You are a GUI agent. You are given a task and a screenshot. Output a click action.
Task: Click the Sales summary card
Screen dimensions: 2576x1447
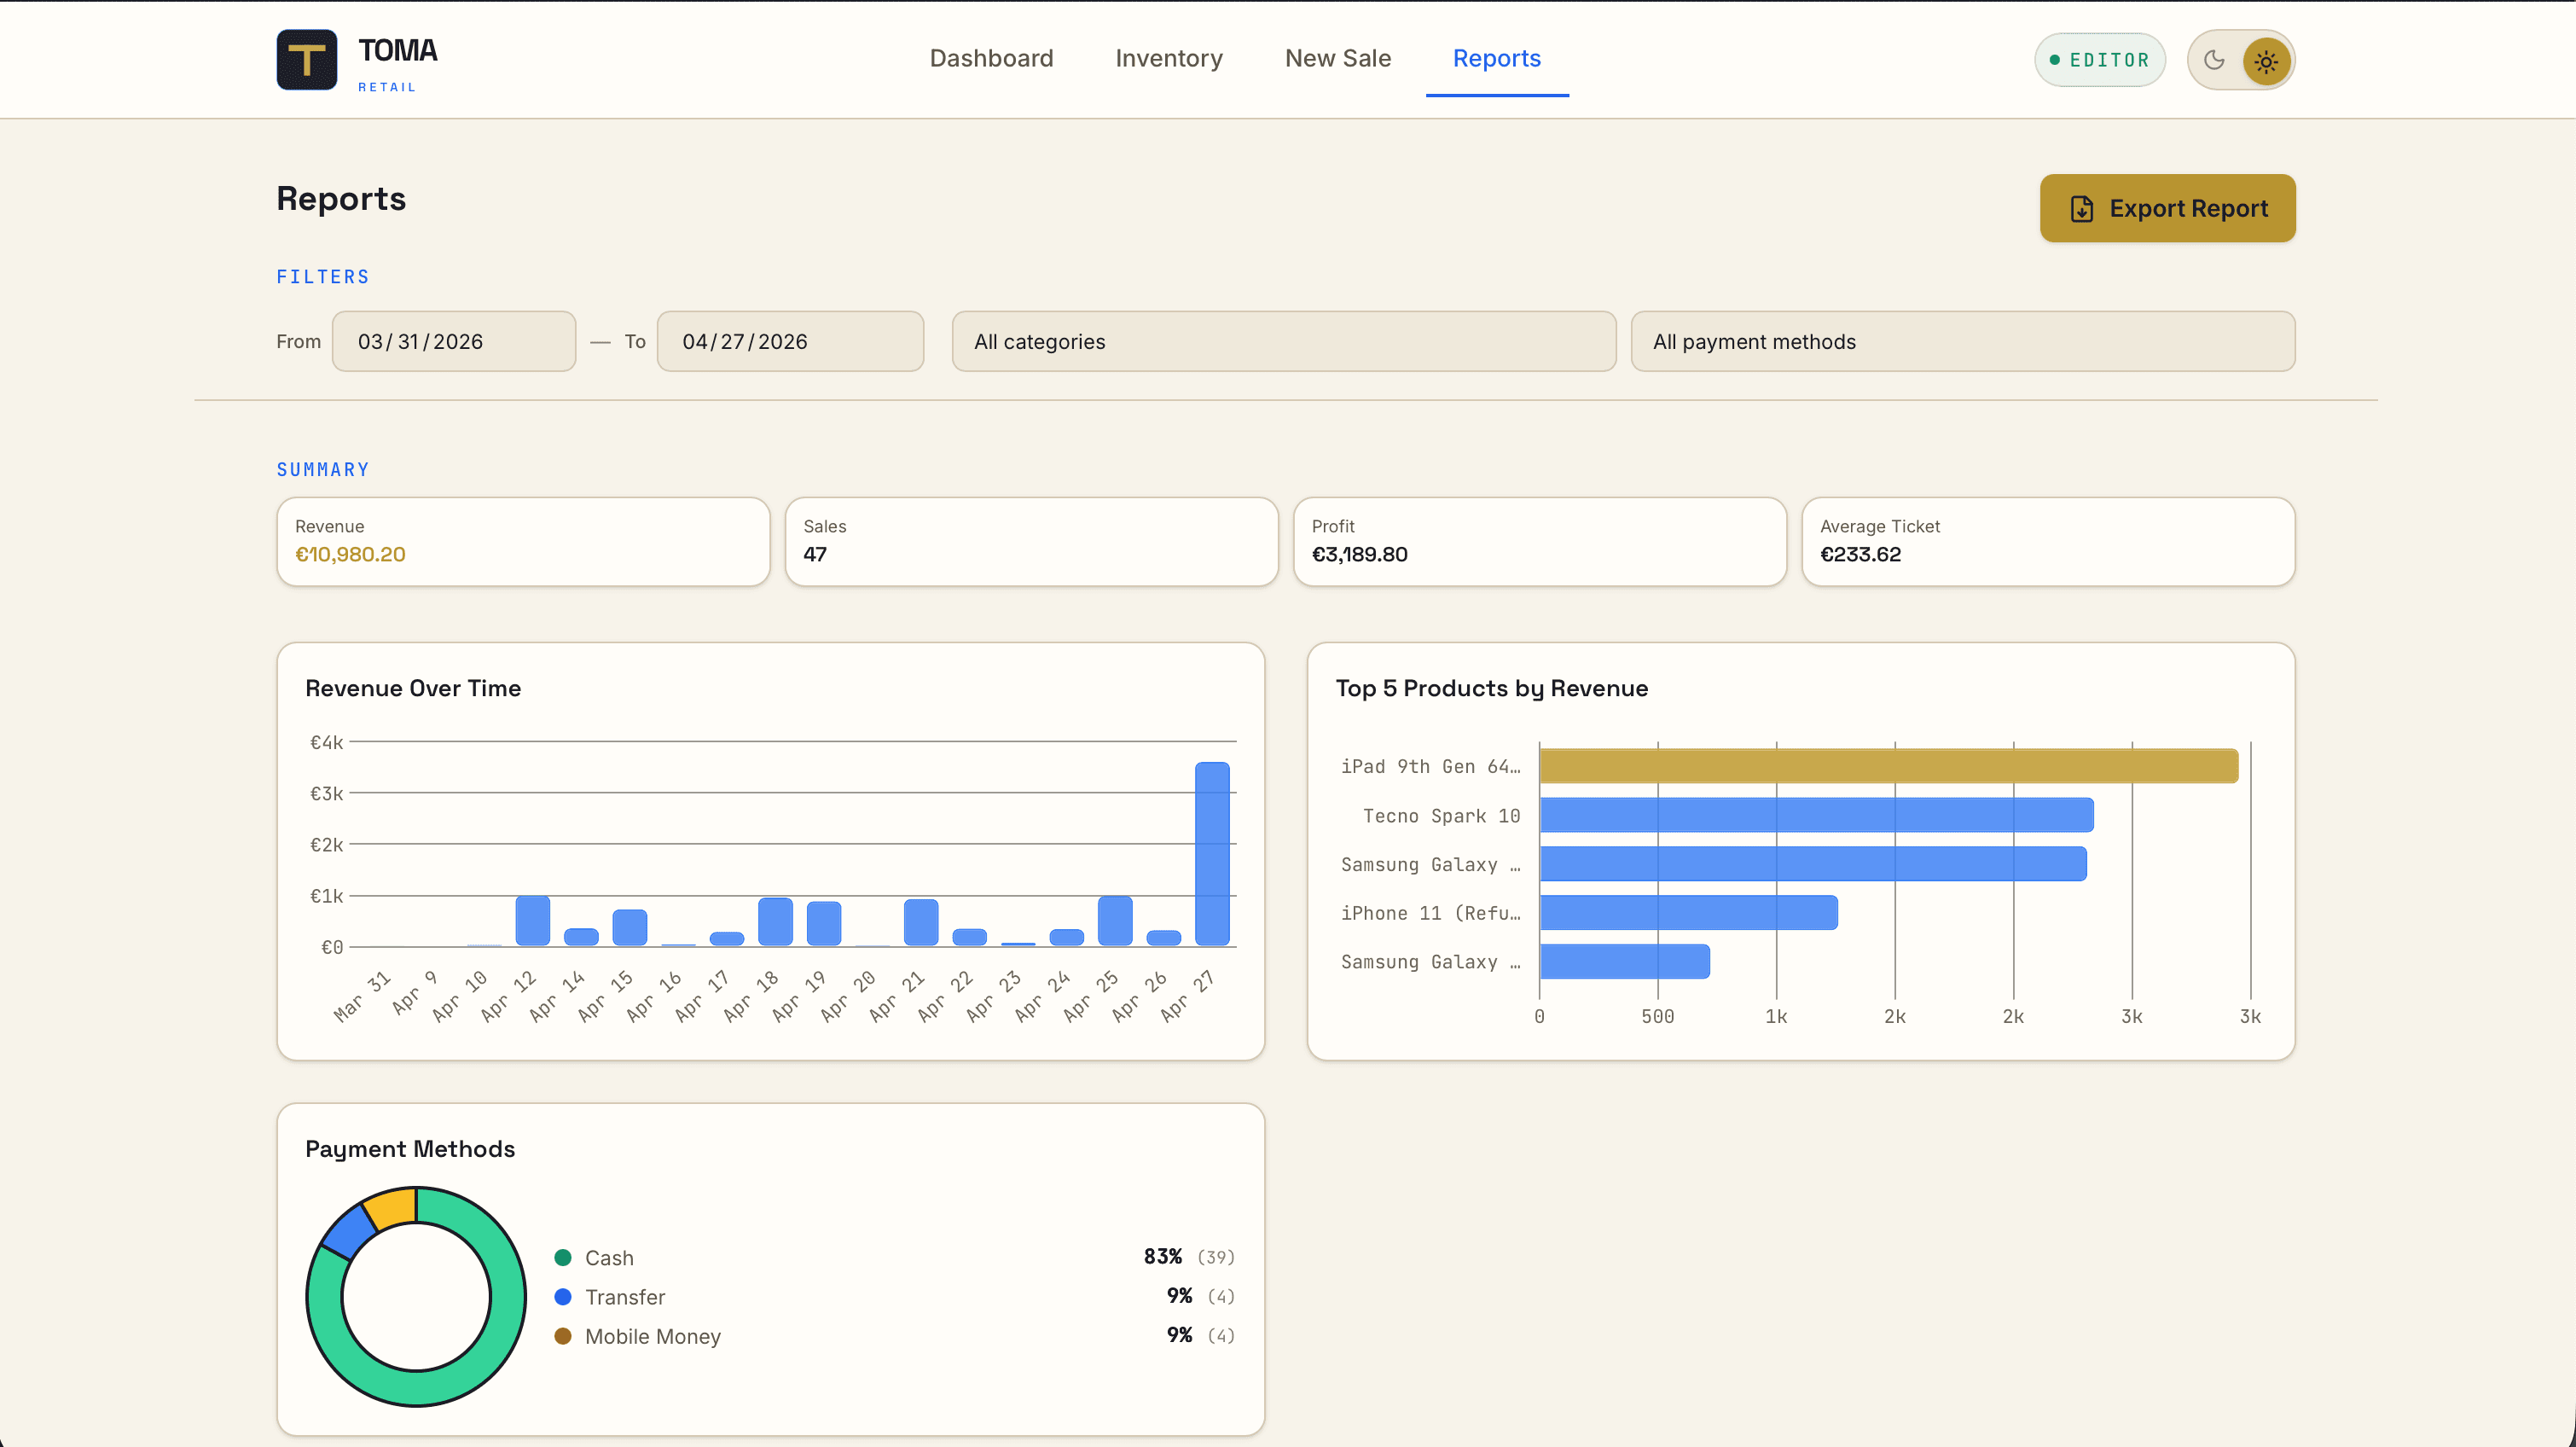[1031, 541]
